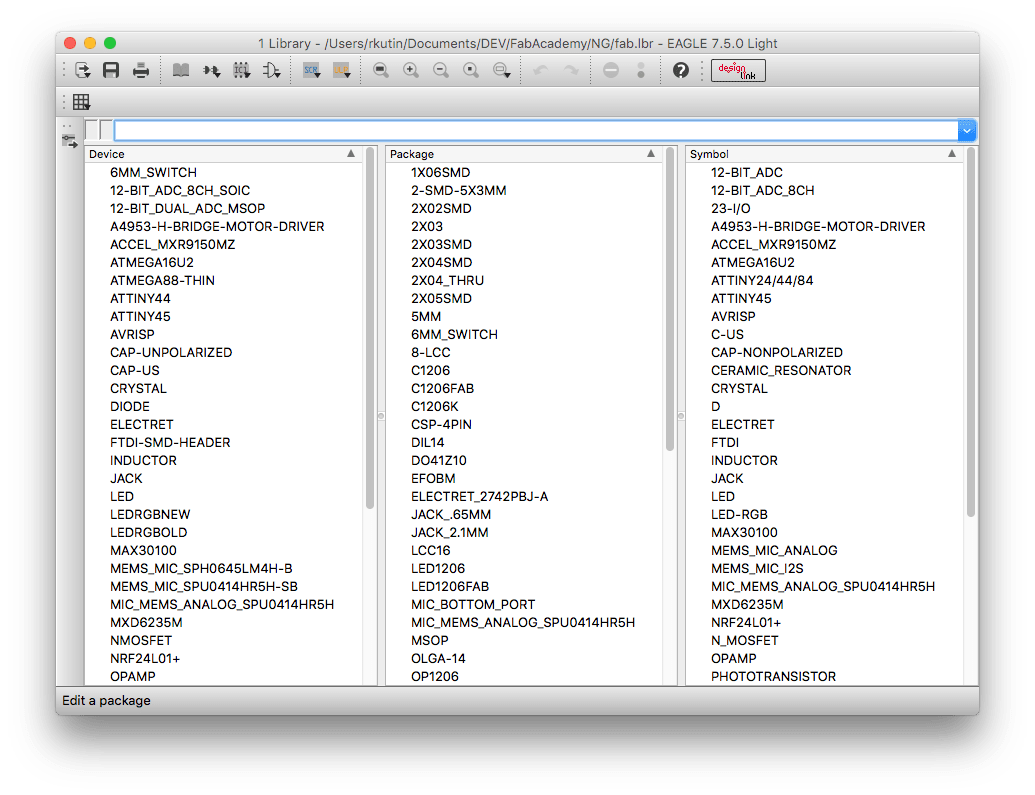Click the Zoom in magnifier
Viewport: 1035px width, 795px height.
(x=411, y=71)
